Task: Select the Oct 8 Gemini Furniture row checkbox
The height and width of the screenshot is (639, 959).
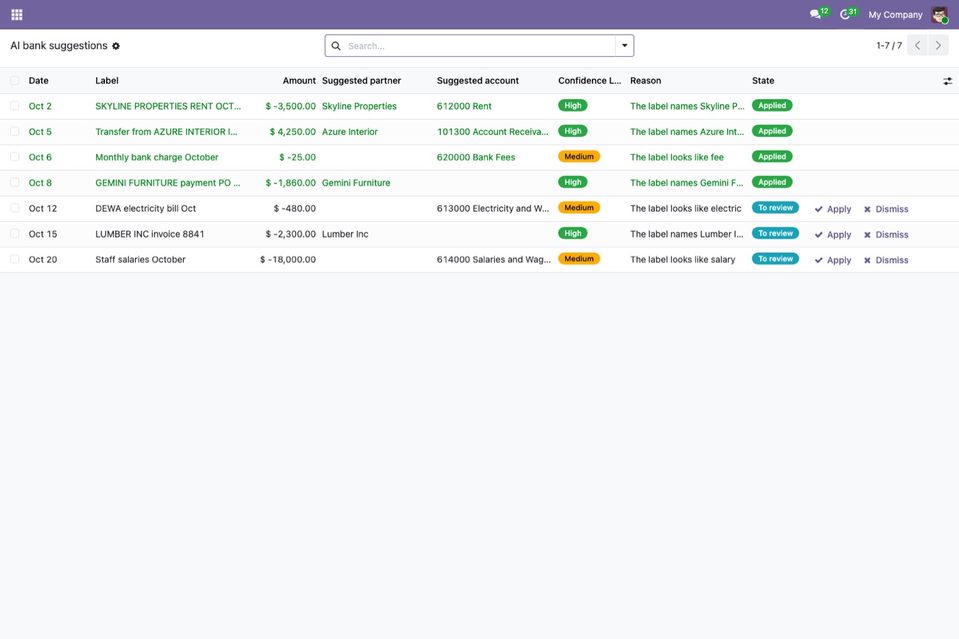Action: coord(15,183)
